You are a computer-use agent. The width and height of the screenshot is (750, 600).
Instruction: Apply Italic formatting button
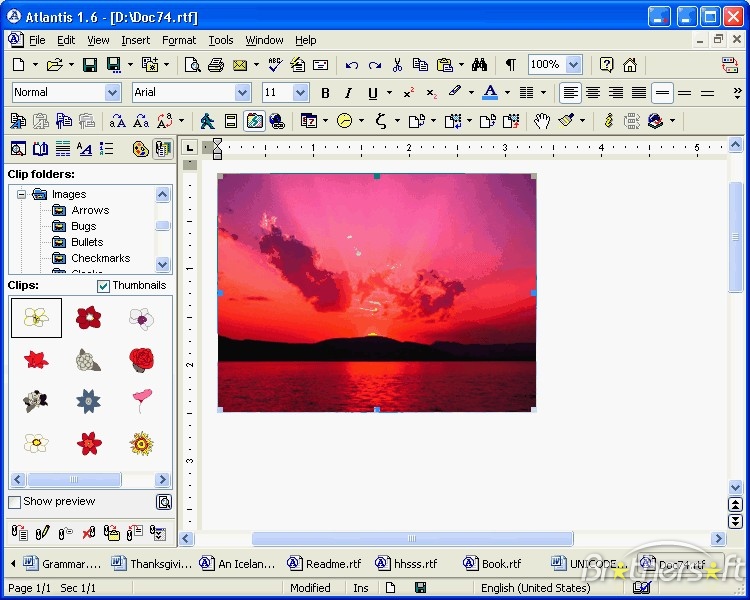348,93
